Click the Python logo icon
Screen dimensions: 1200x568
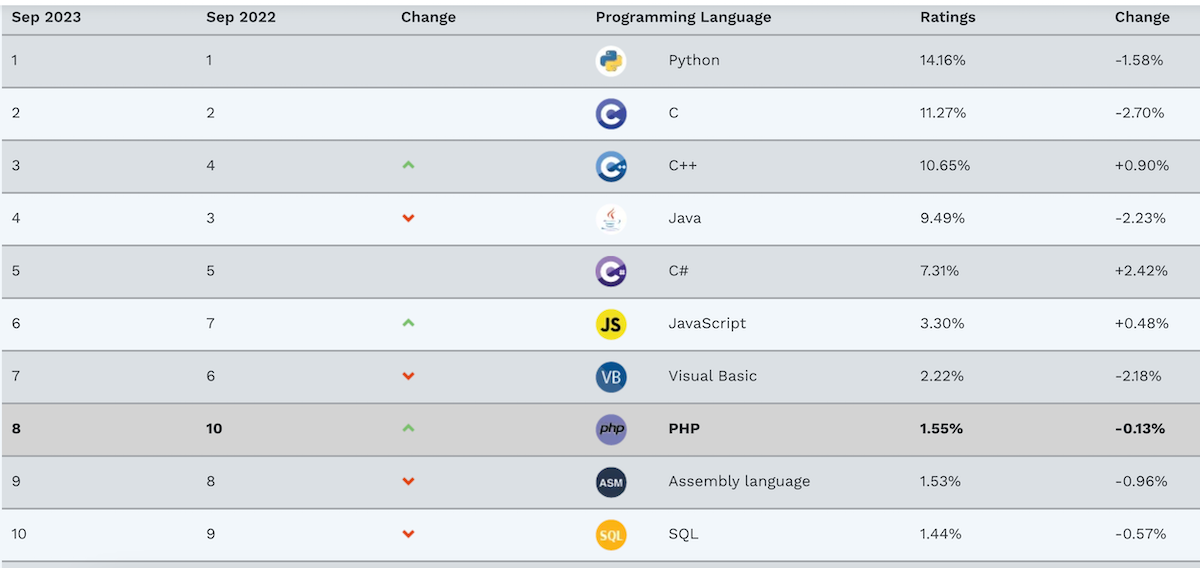(610, 61)
